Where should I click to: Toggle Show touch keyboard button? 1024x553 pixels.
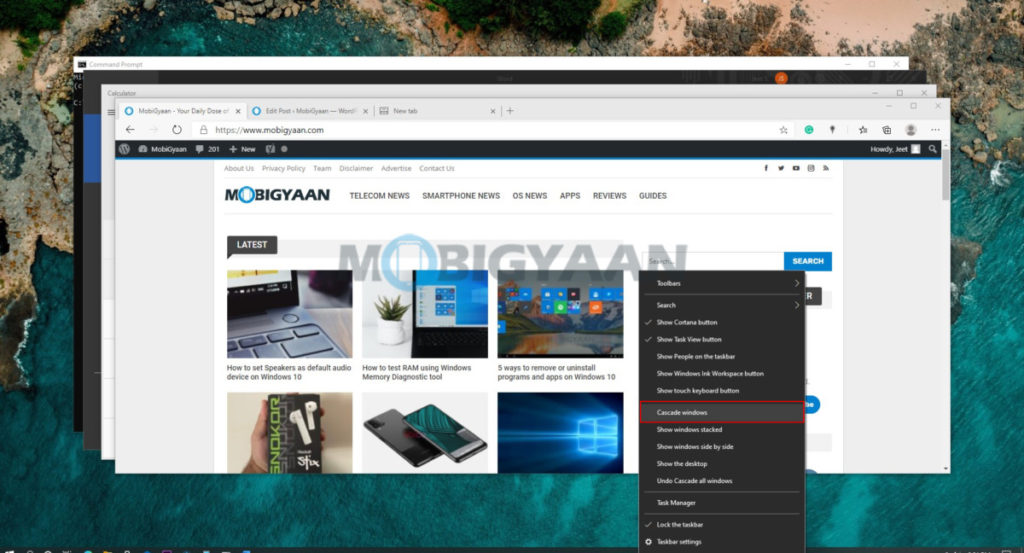pos(722,390)
